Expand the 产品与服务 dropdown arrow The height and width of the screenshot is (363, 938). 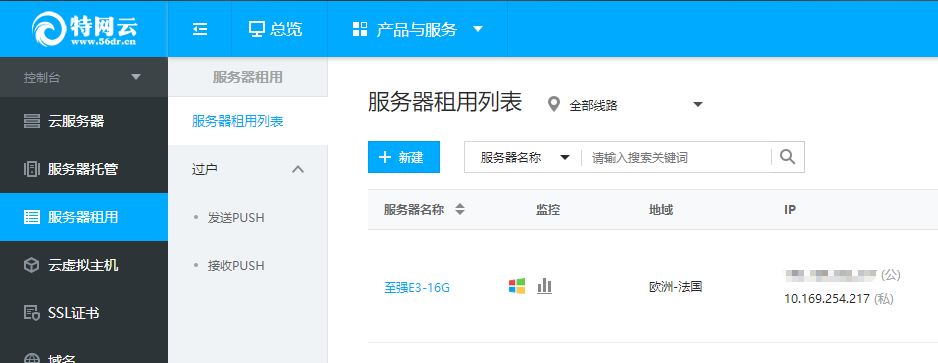coord(477,29)
